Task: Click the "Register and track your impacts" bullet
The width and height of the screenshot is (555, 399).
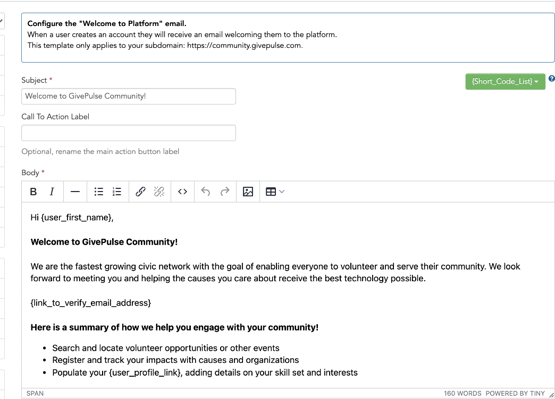Action: (x=176, y=360)
